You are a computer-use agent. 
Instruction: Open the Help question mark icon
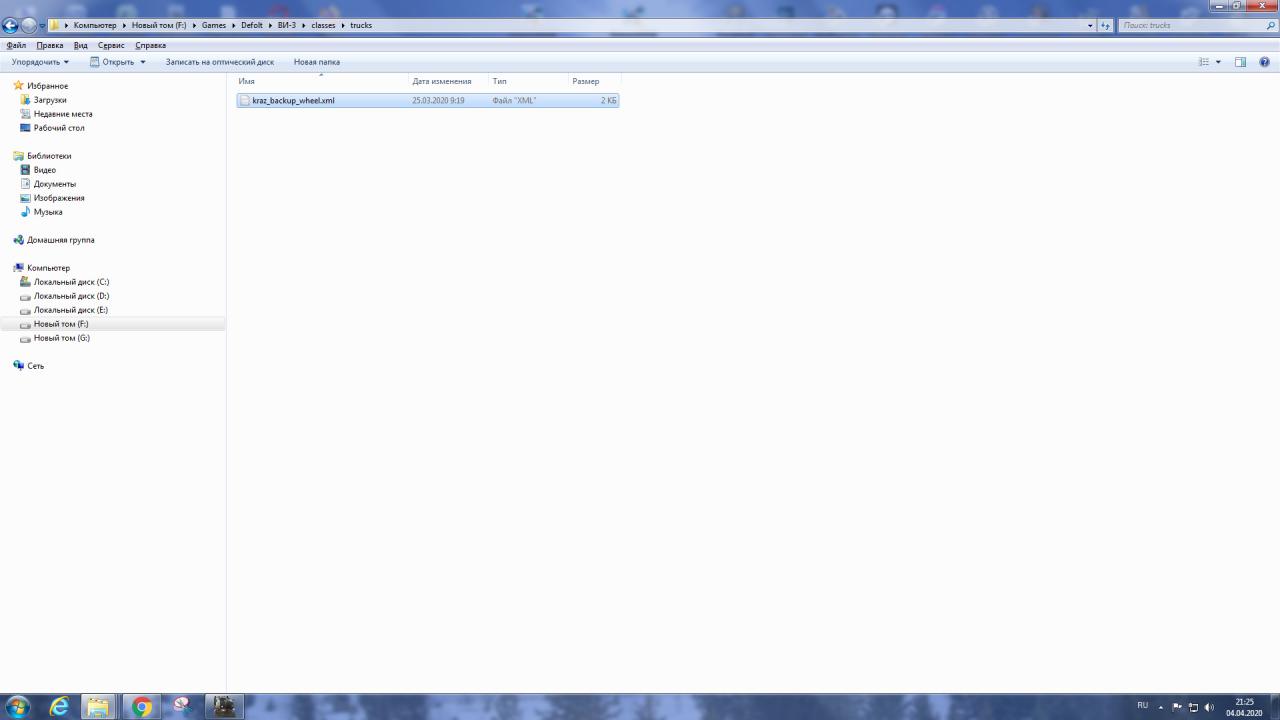click(1265, 62)
